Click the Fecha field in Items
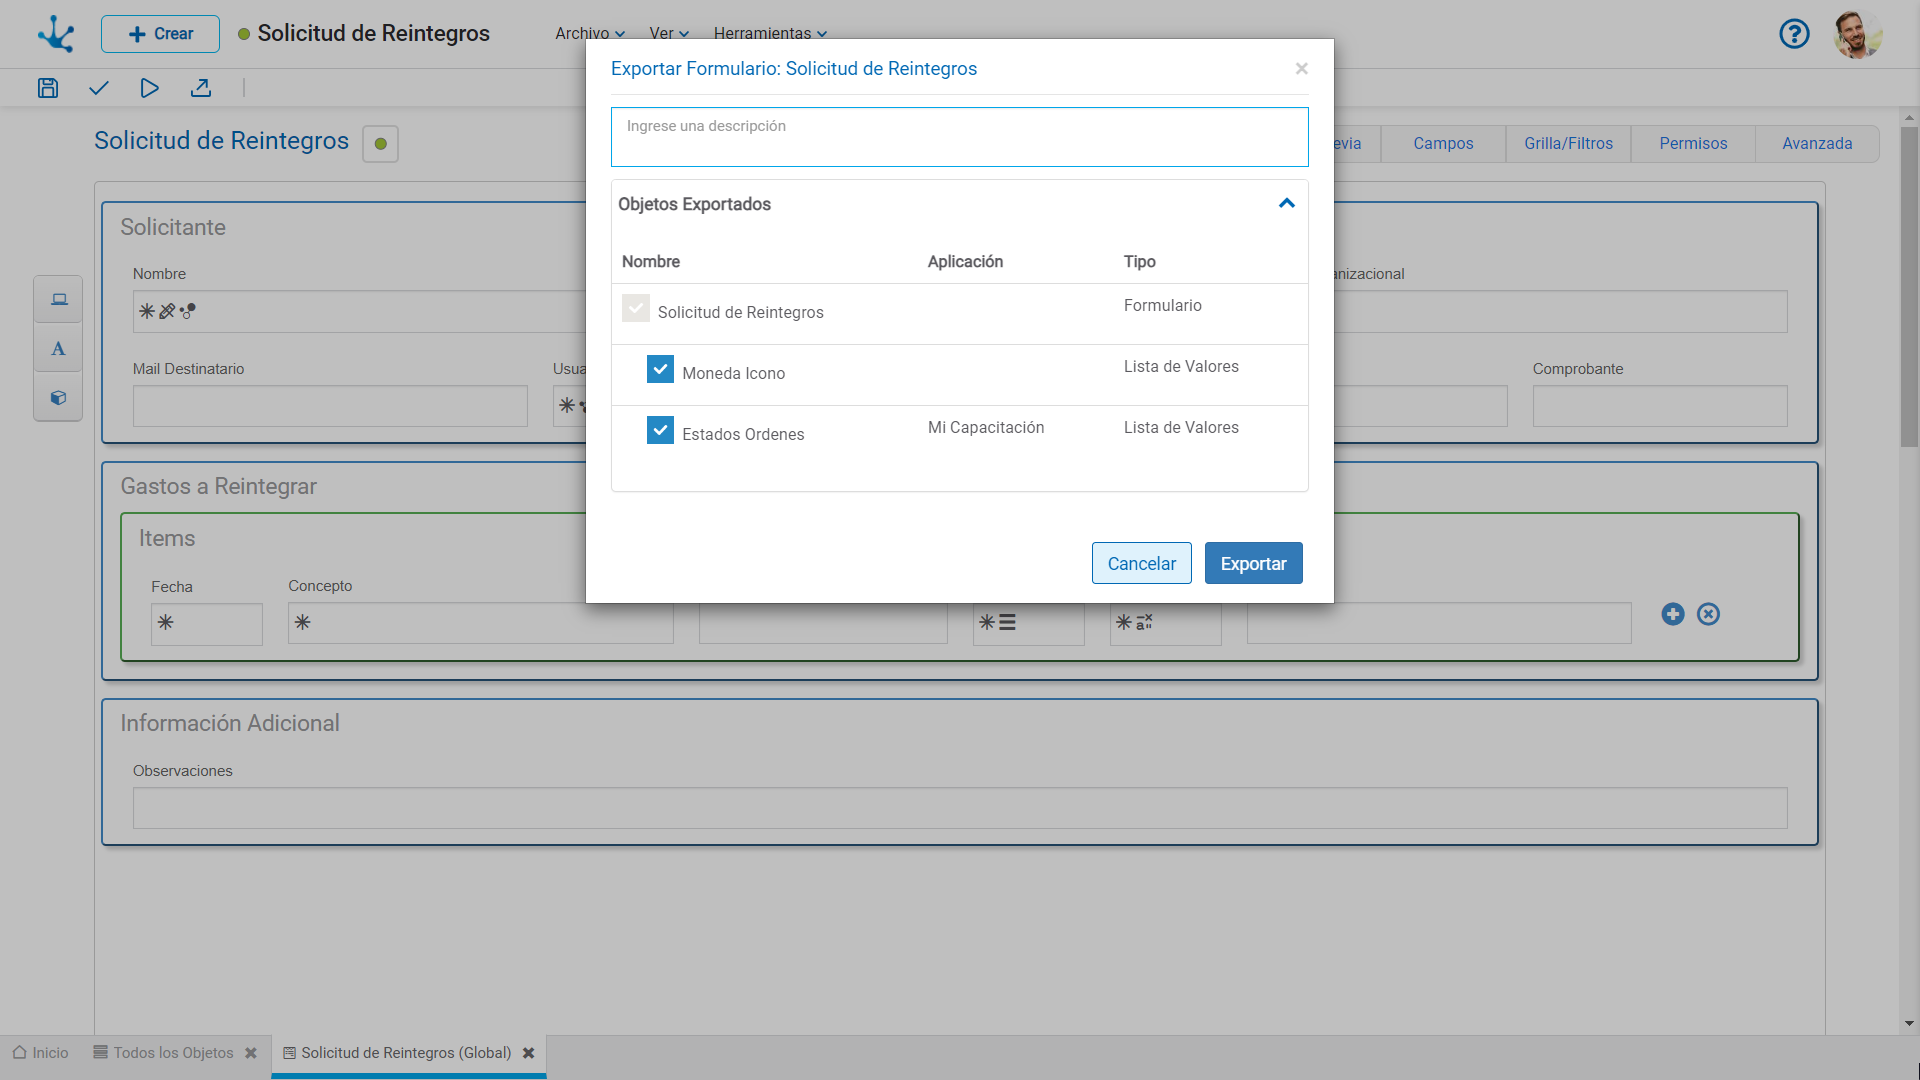Viewport: 1920px width, 1080px height. (x=207, y=624)
